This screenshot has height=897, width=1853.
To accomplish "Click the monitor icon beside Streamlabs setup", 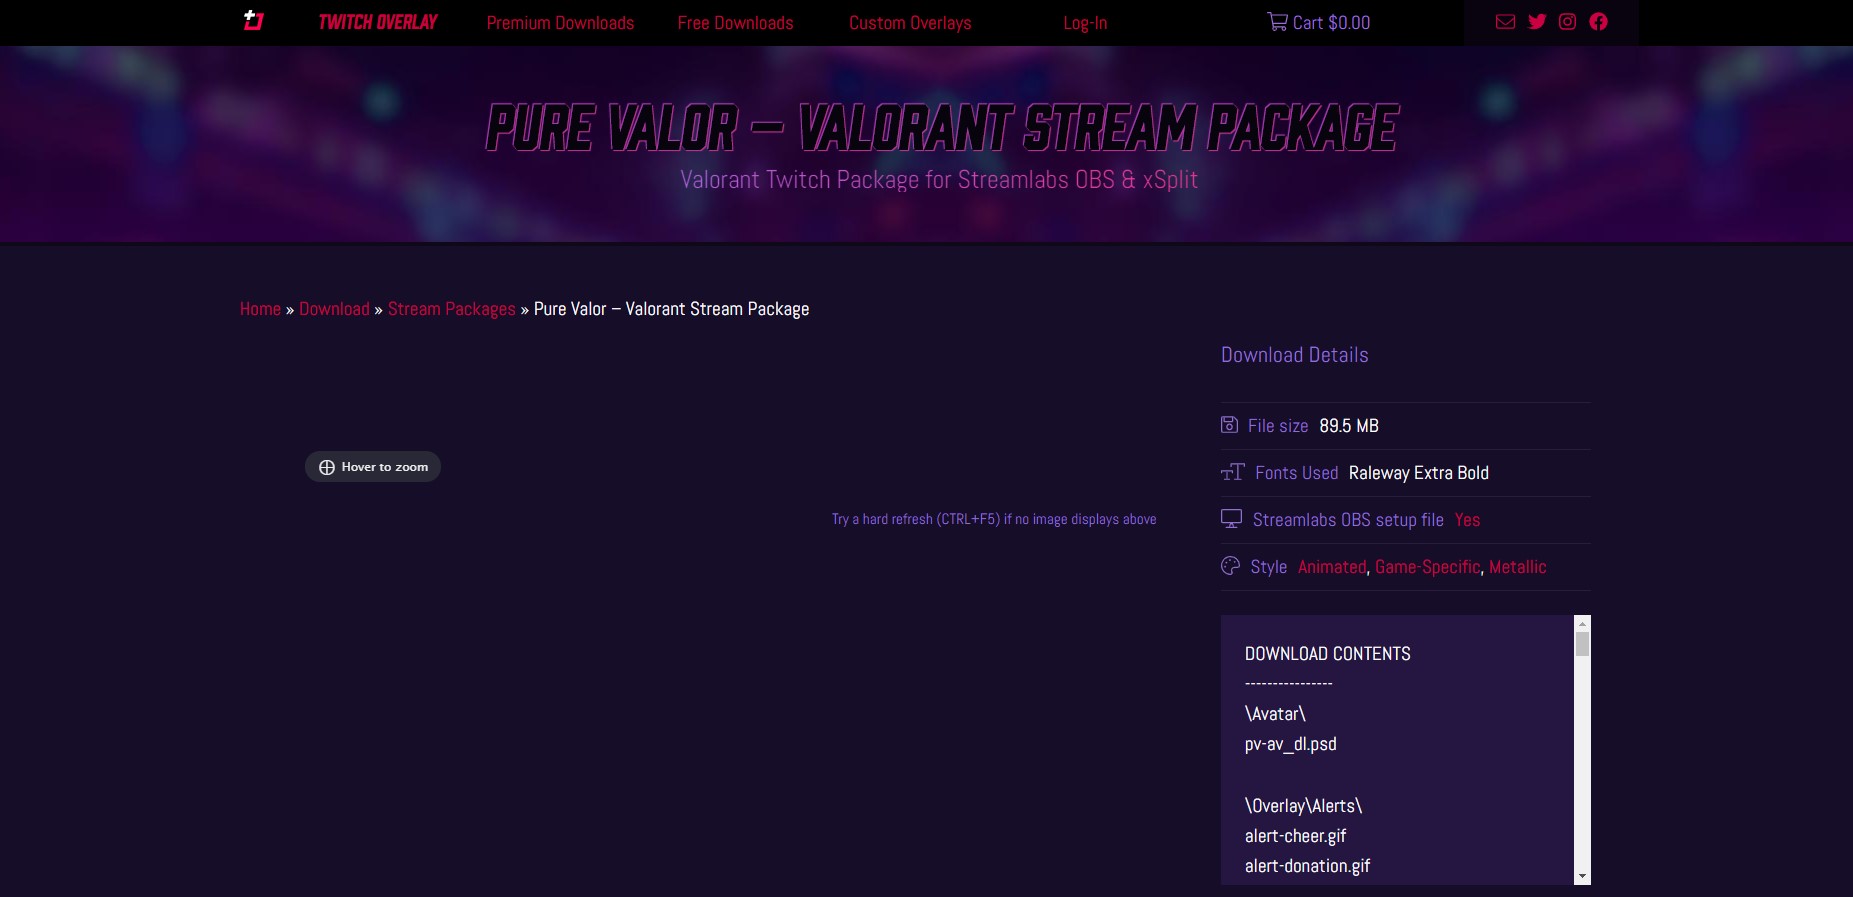I will pyautogui.click(x=1231, y=519).
